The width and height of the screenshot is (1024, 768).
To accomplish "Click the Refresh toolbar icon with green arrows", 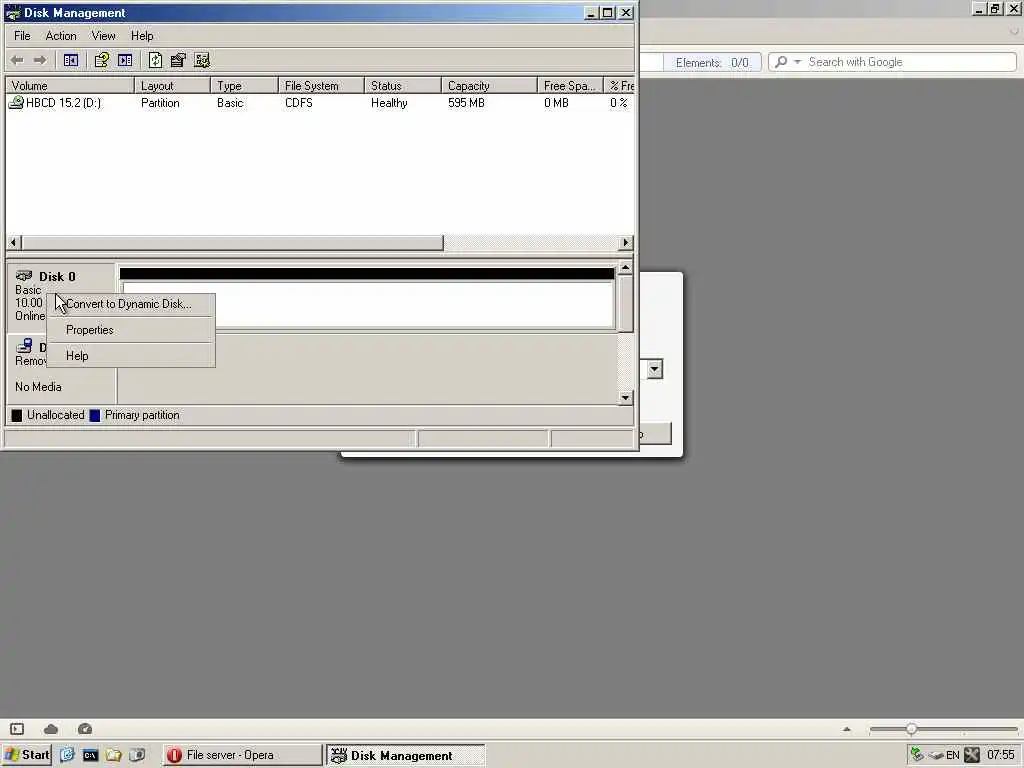I will (155, 60).
